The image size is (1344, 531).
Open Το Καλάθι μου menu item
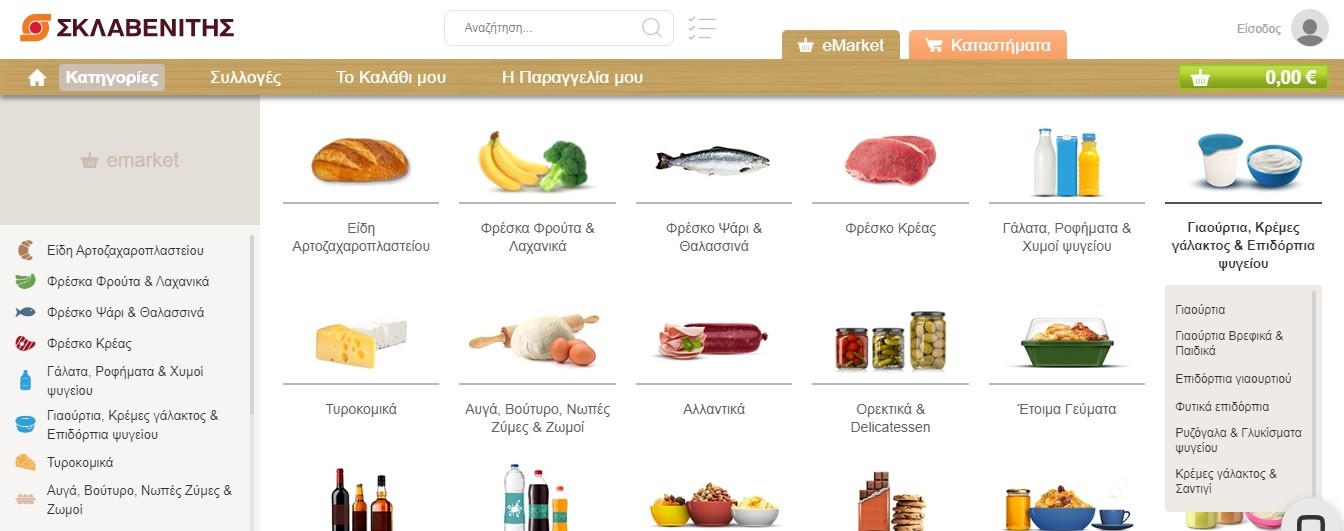(x=391, y=77)
